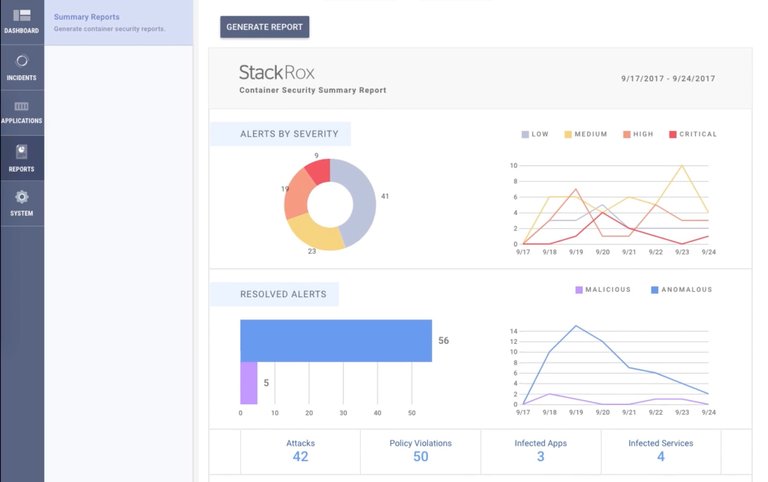The image size is (768, 482).
Task: Click the Generate Report button
Action: (x=264, y=27)
